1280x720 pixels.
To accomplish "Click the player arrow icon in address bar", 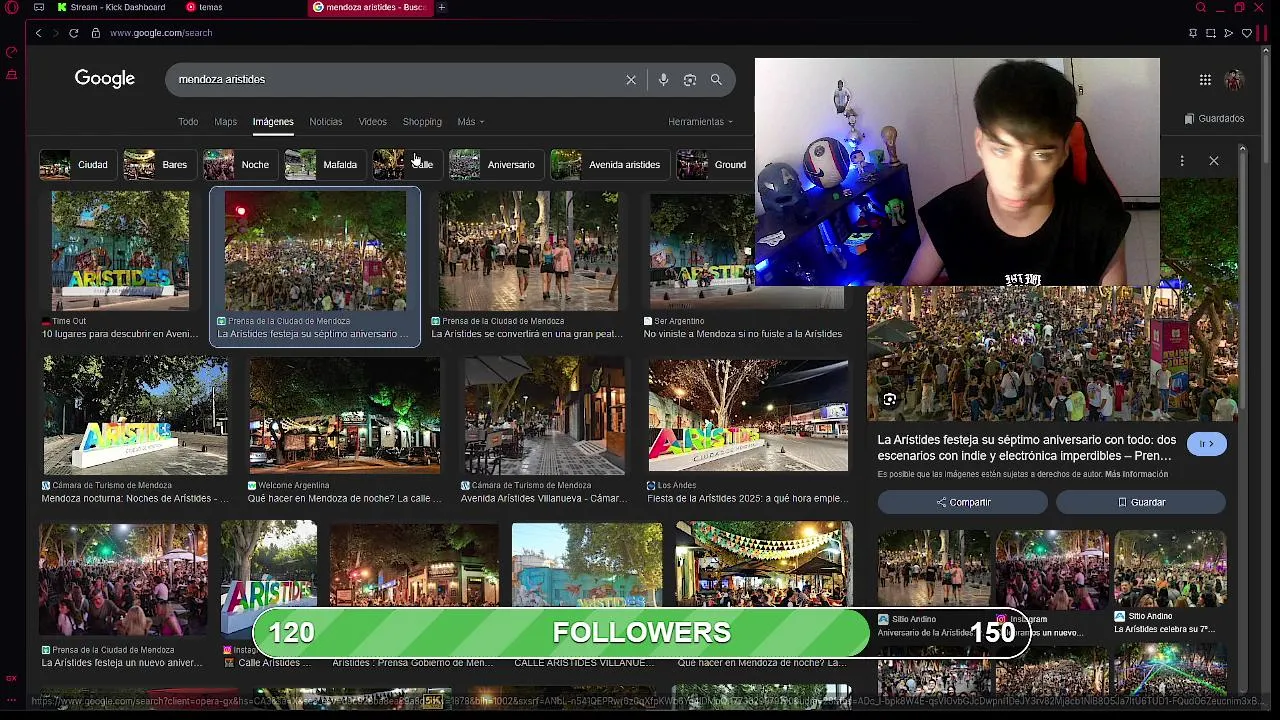I will (1228, 33).
